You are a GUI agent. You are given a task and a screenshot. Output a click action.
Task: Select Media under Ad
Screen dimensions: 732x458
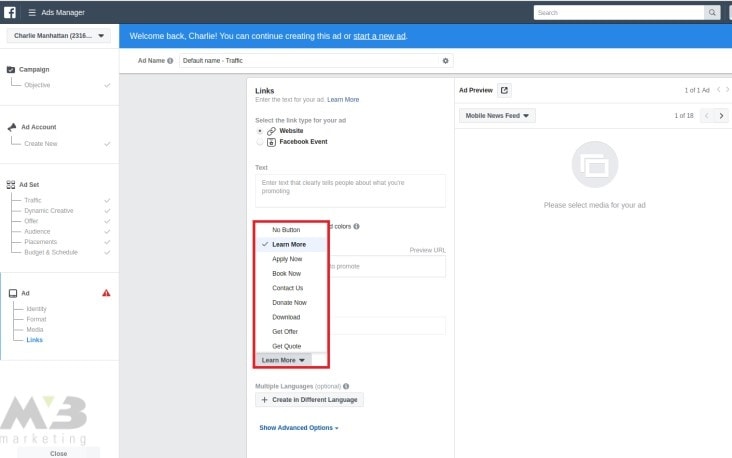[x=35, y=330]
